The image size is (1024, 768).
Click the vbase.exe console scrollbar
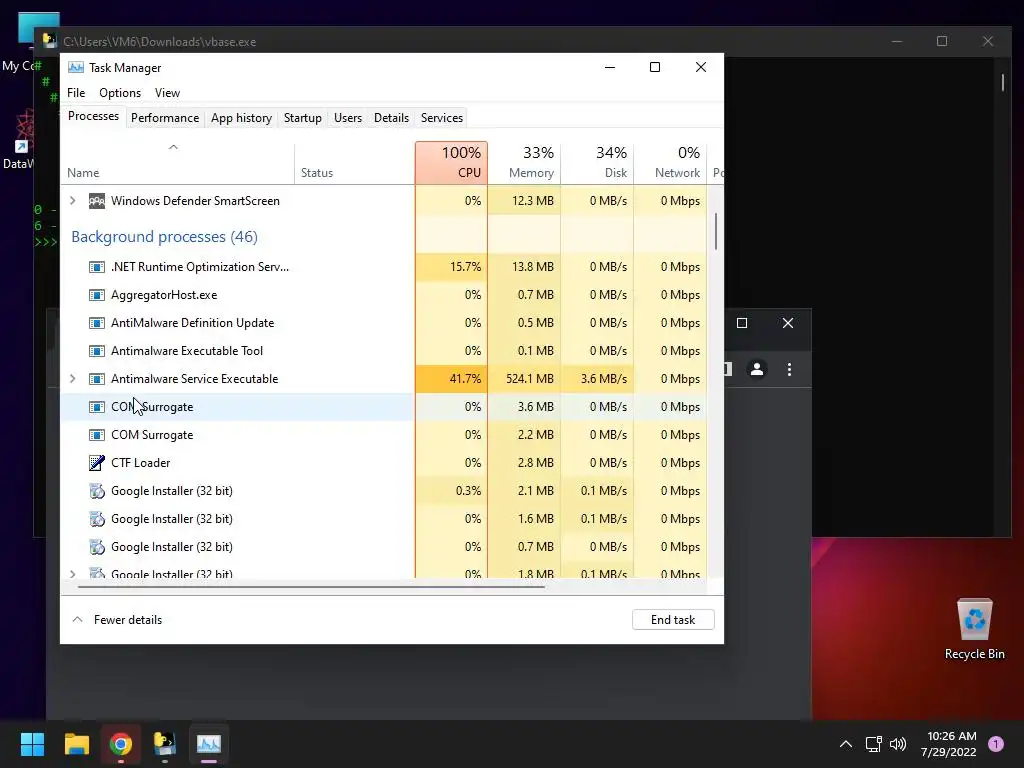[x=1002, y=82]
